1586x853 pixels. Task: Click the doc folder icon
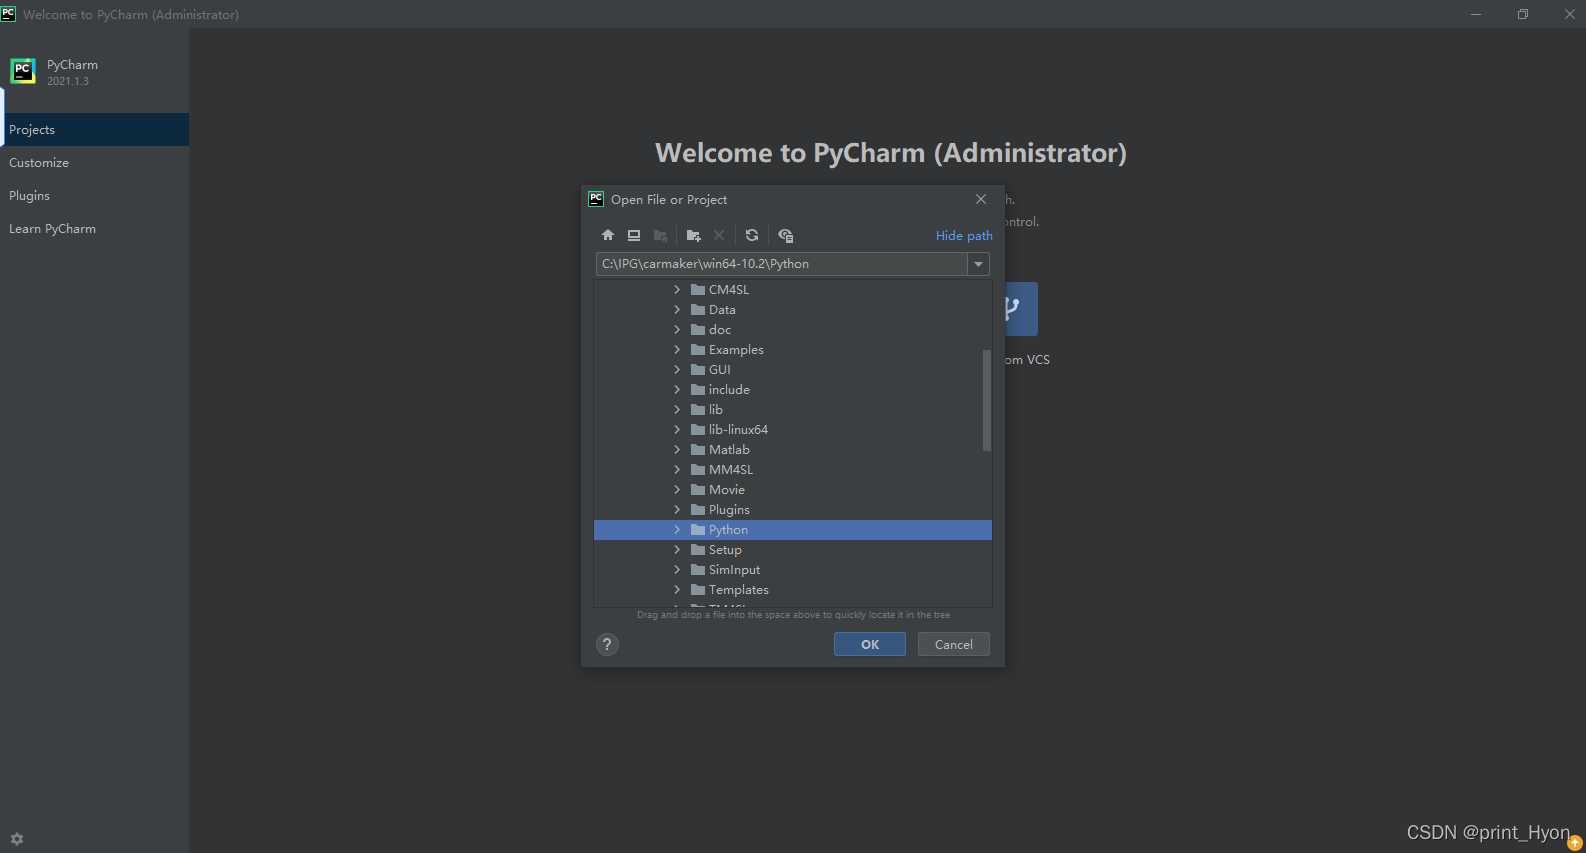(x=698, y=330)
